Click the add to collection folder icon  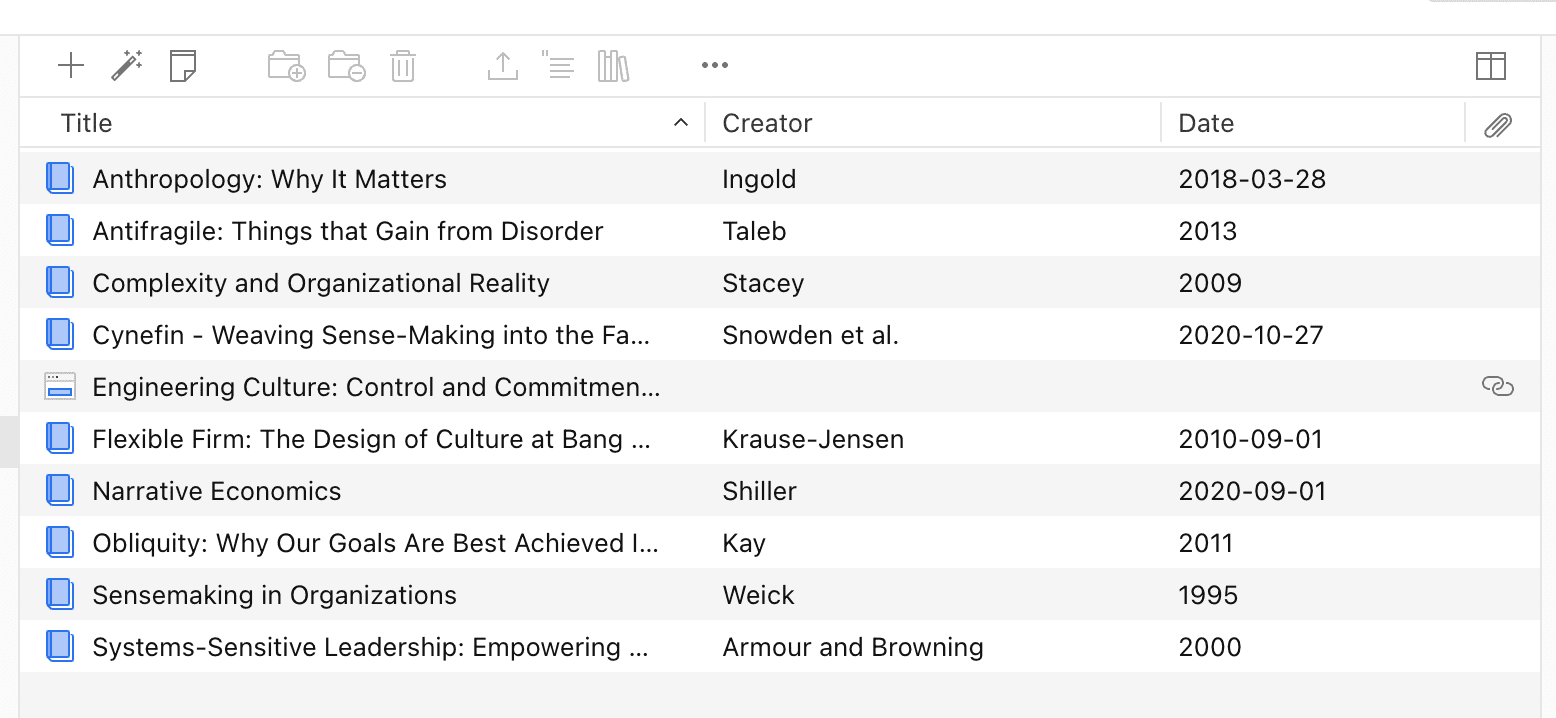click(x=287, y=66)
